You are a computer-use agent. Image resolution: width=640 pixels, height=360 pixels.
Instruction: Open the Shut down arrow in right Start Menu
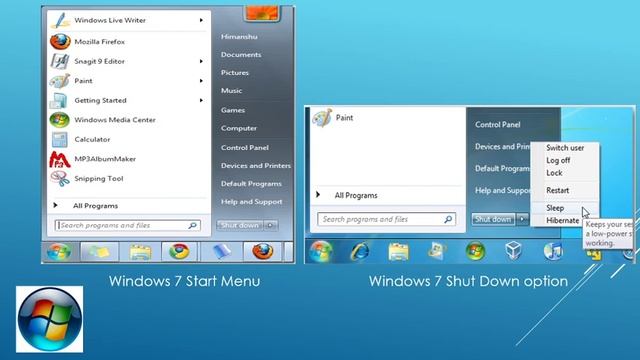click(522, 219)
